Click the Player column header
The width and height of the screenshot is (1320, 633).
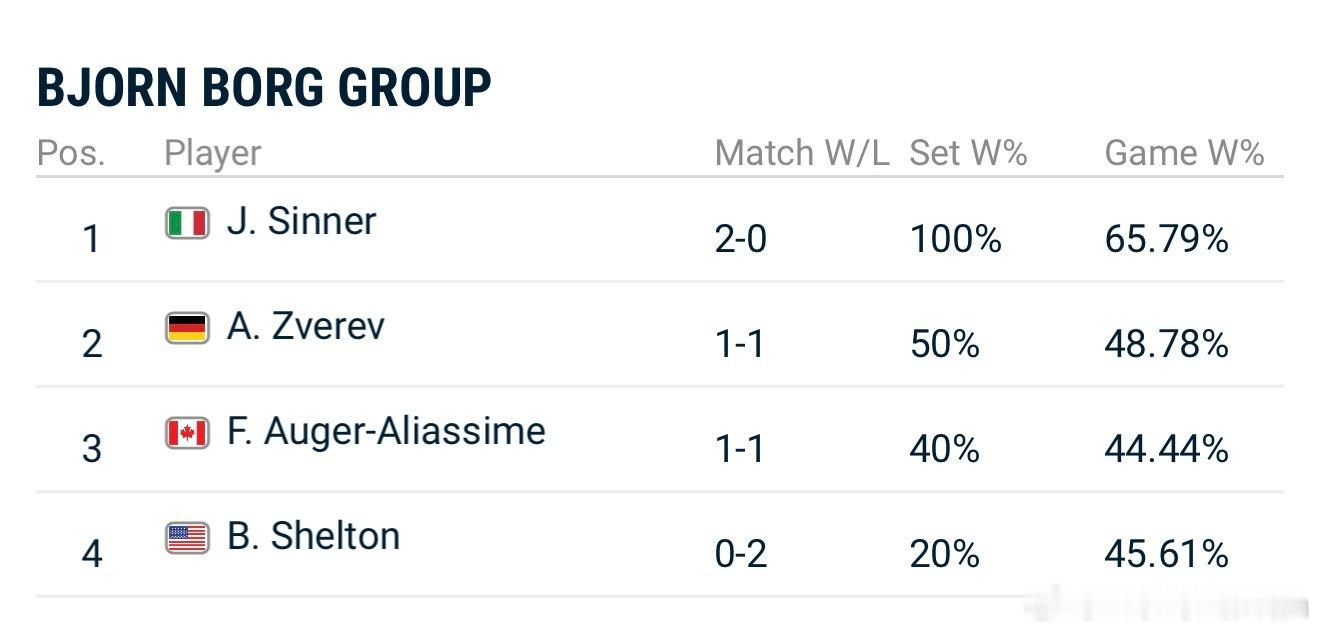pos(212,153)
